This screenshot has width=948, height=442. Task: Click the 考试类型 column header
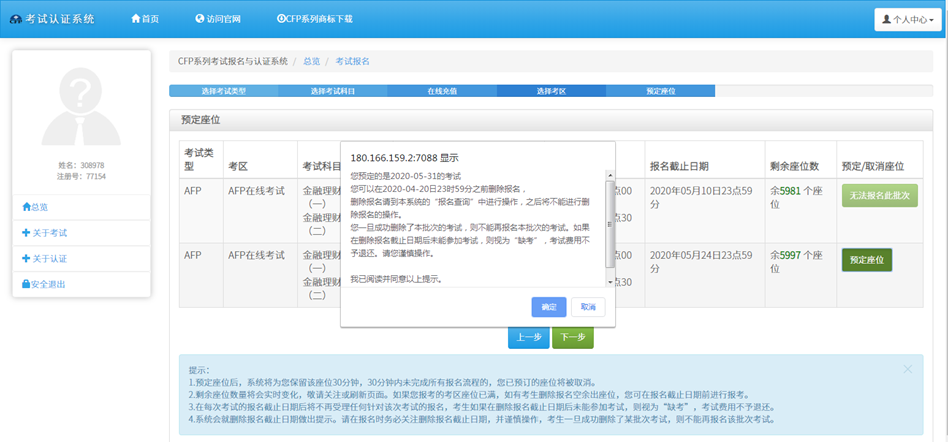200,160
